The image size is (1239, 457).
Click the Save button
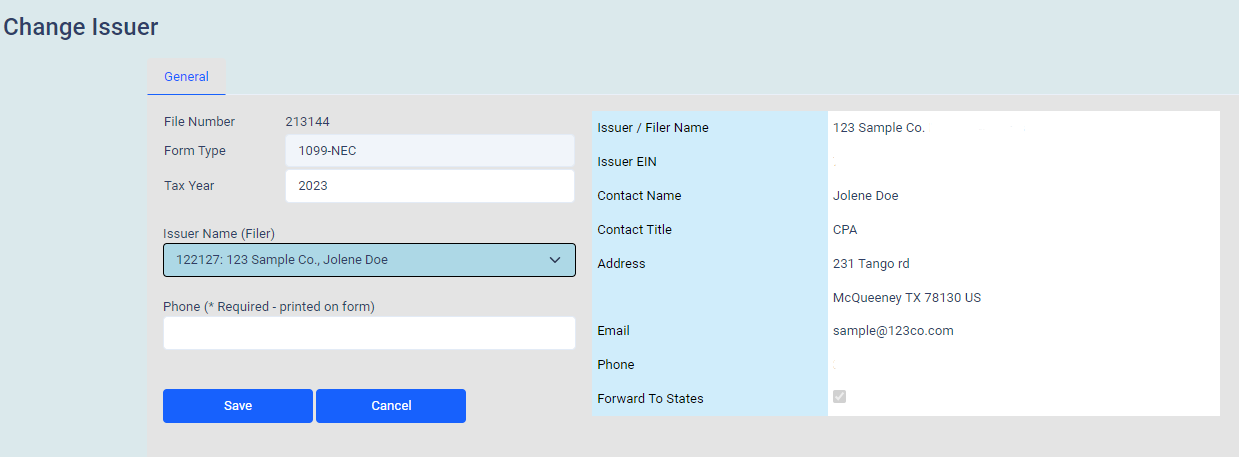(x=238, y=406)
